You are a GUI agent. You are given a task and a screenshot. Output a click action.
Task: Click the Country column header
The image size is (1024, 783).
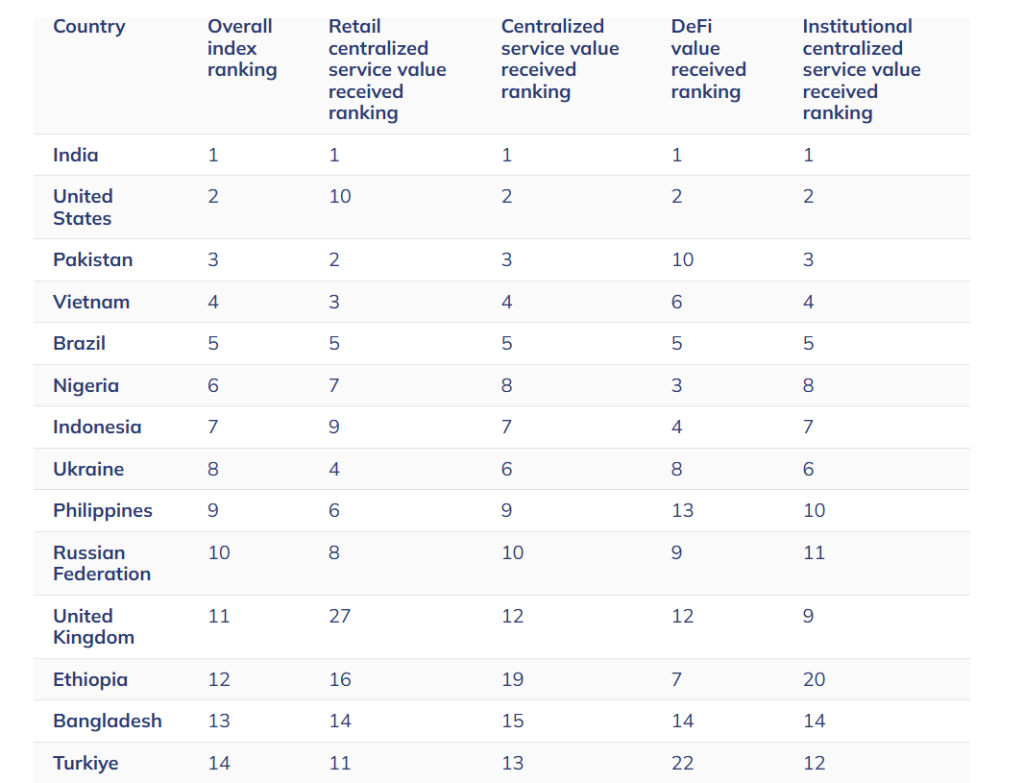[89, 27]
